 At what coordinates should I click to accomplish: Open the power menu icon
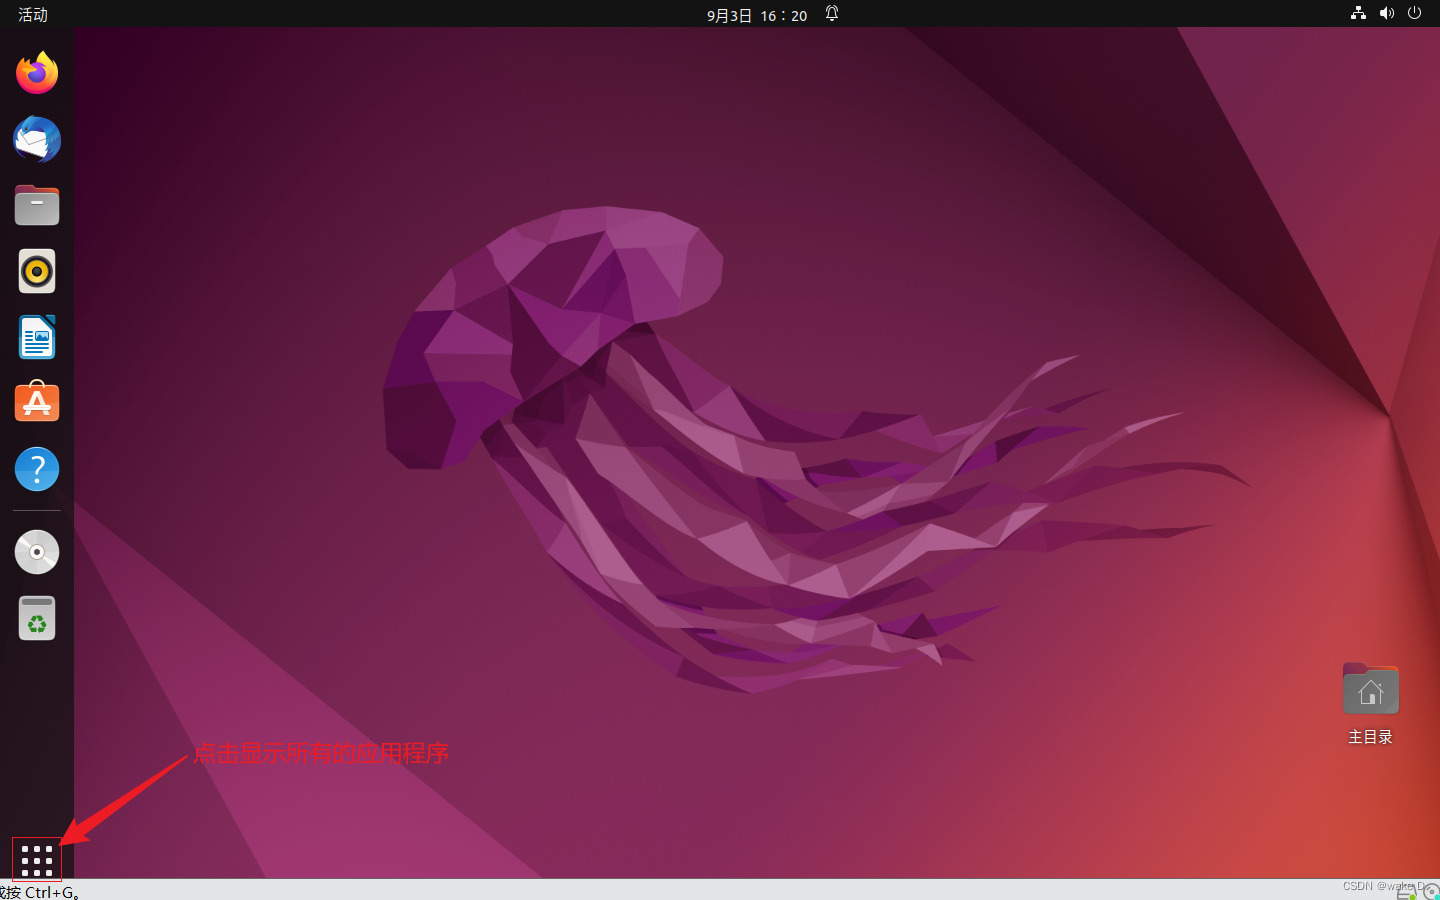(x=1414, y=13)
